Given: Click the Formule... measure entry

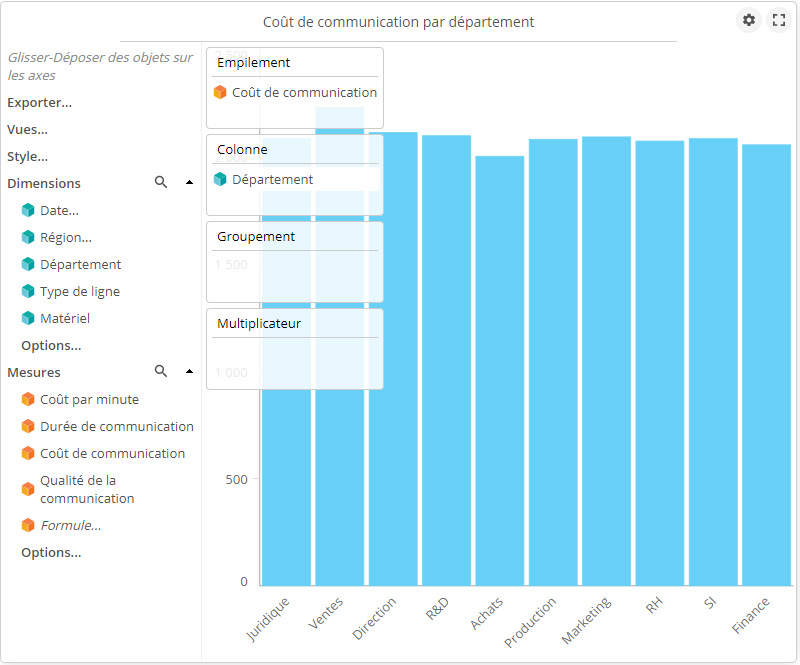Looking at the screenshot, I should (70, 525).
